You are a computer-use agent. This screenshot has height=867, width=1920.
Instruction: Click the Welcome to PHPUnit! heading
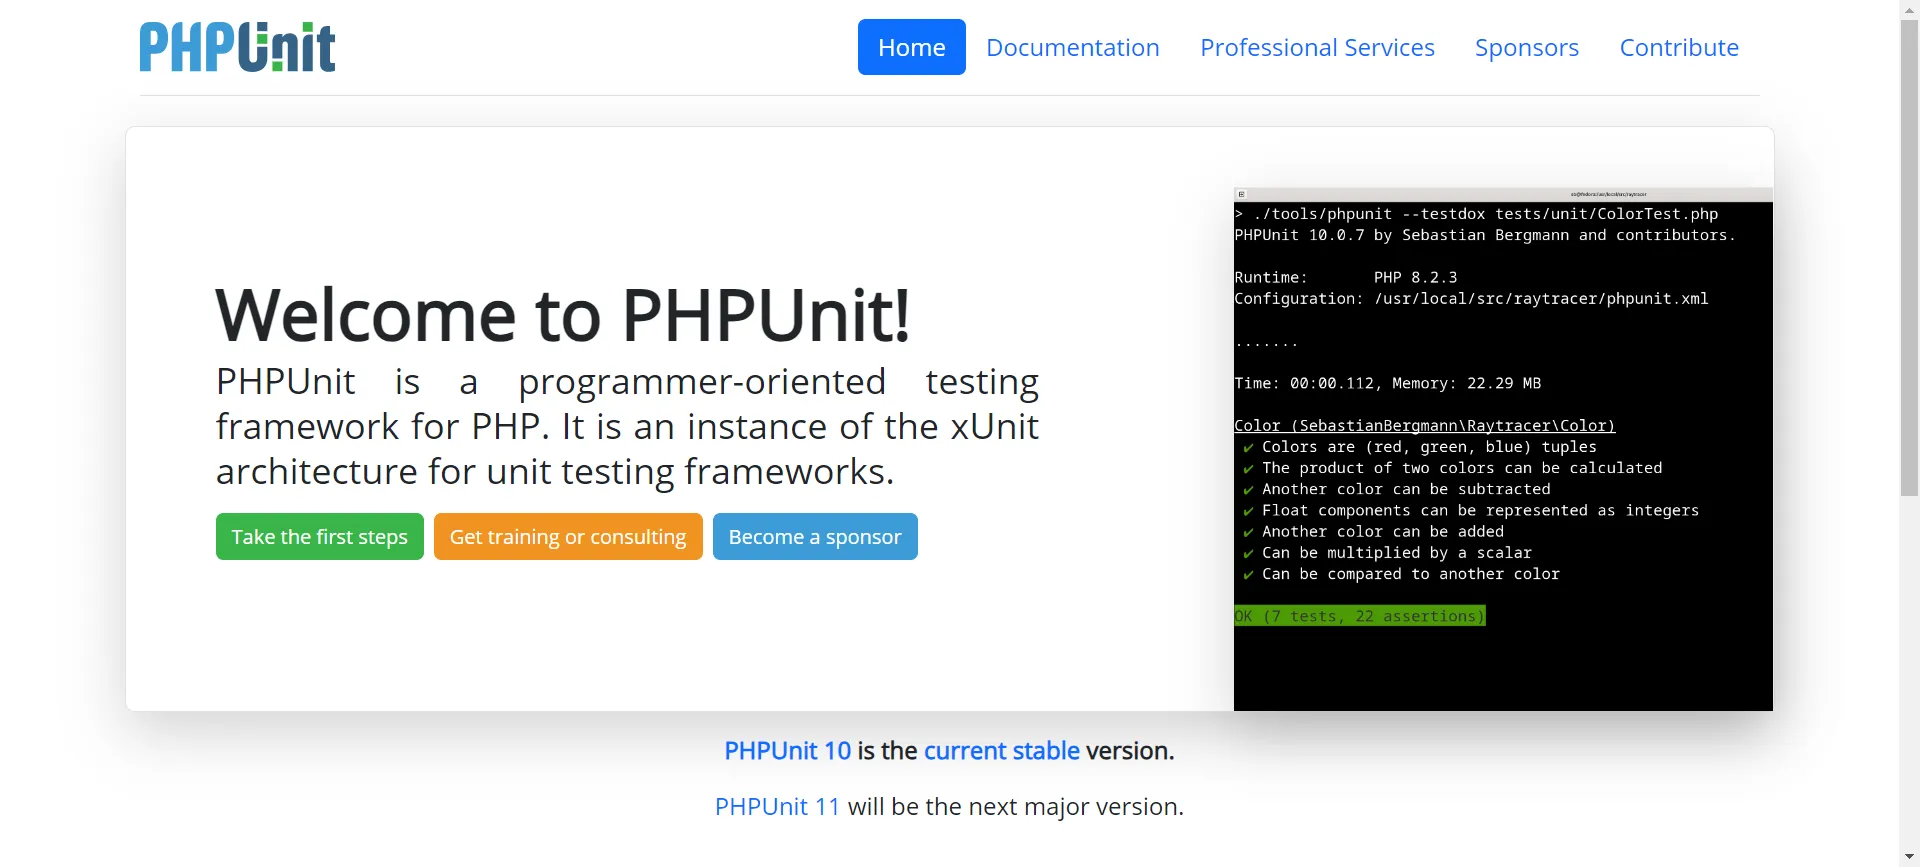click(562, 315)
